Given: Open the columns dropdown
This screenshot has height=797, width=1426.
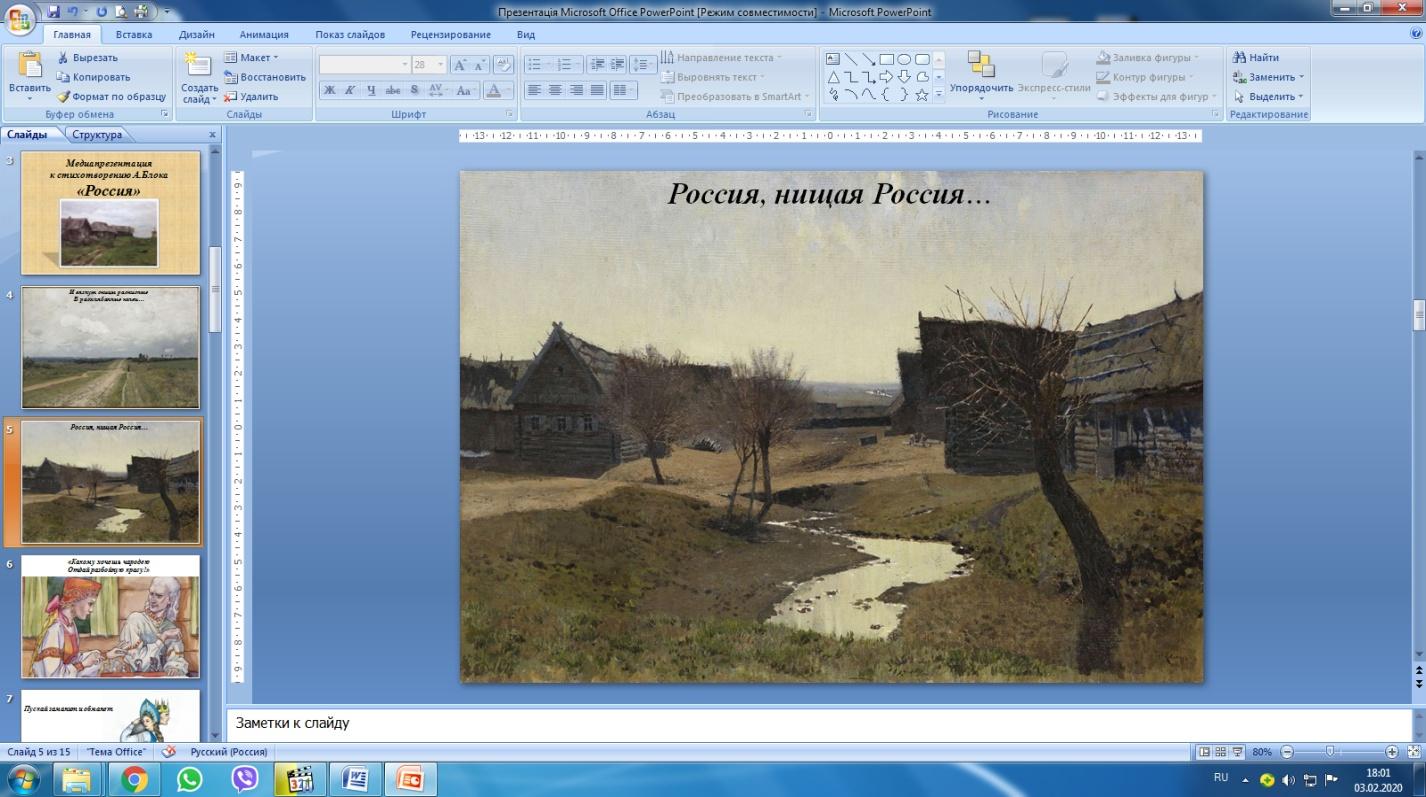Looking at the screenshot, I should 623,90.
